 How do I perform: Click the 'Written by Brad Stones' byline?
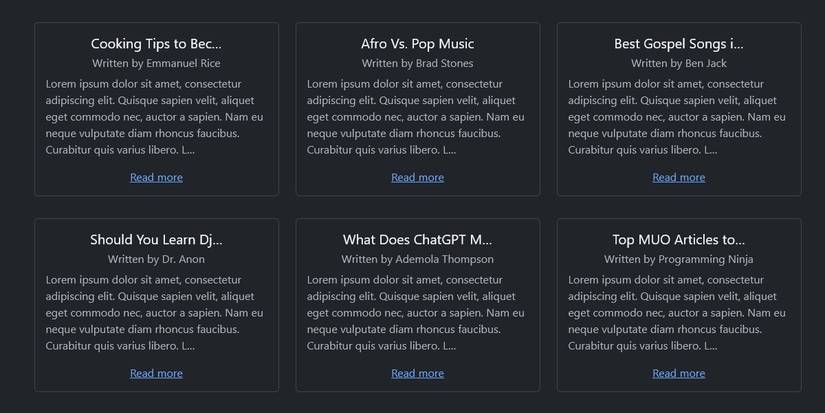417,63
